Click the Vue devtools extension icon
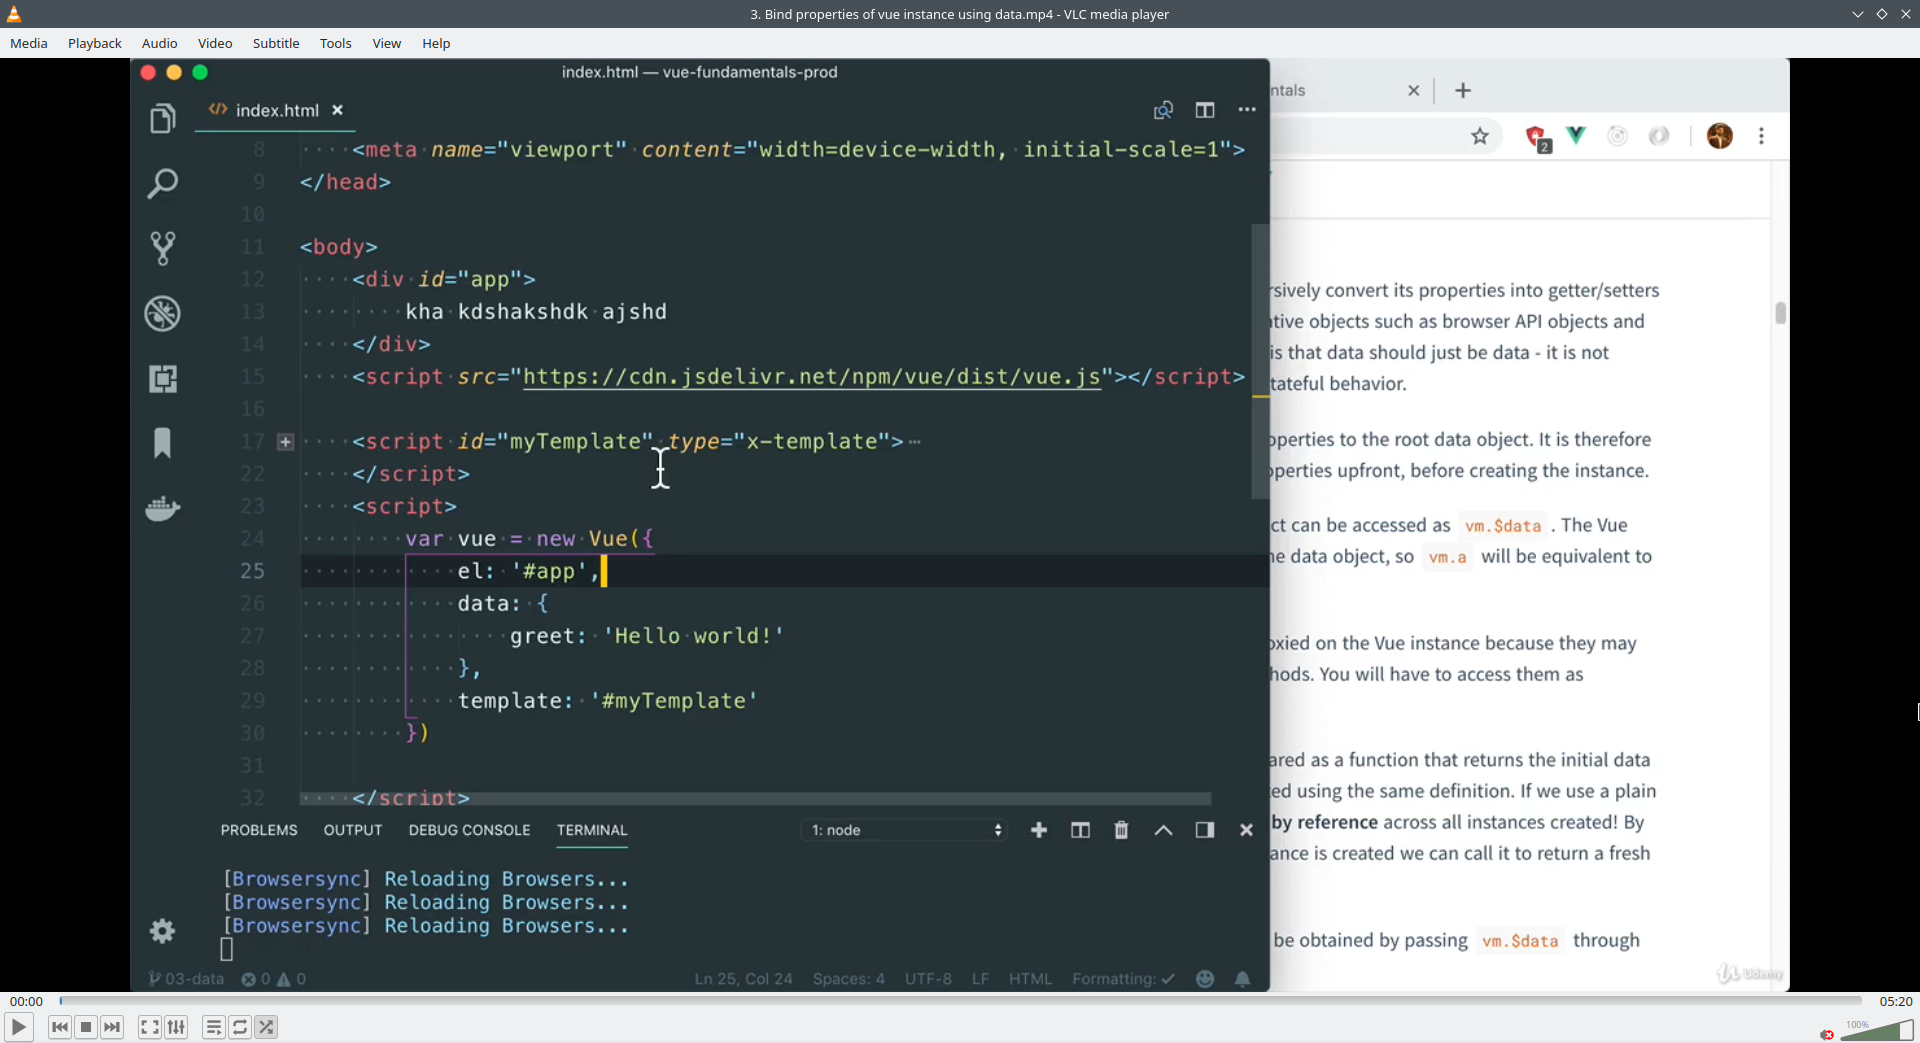 [x=1576, y=135]
